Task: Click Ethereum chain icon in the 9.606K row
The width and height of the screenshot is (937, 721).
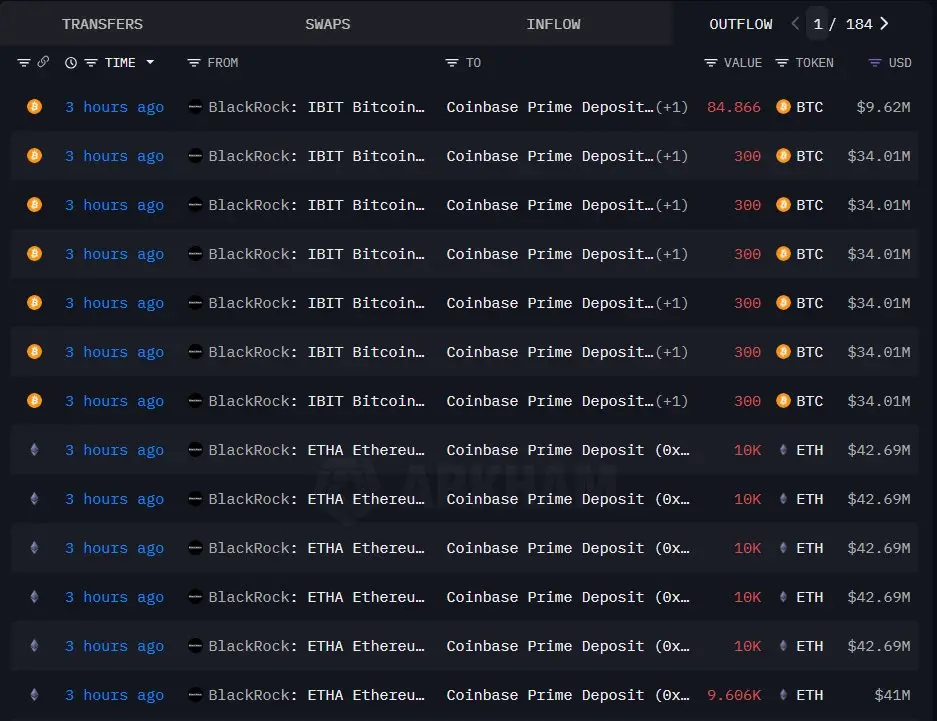Action: click(x=35, y=695)
